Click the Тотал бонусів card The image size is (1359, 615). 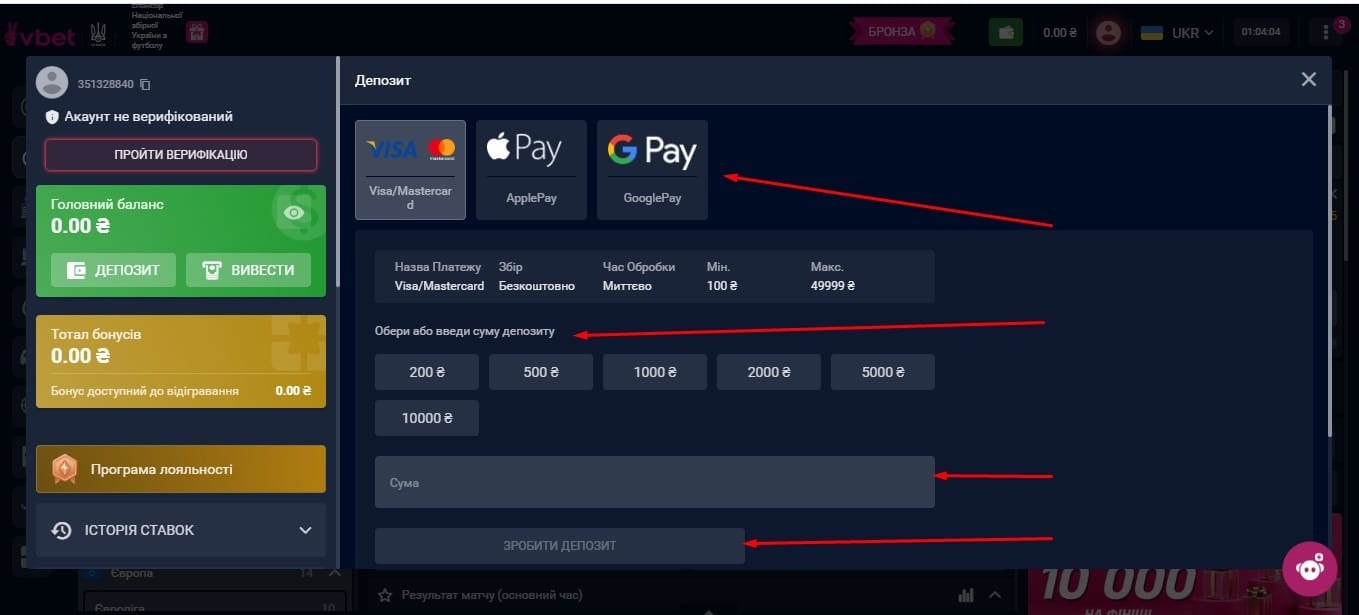181,361
